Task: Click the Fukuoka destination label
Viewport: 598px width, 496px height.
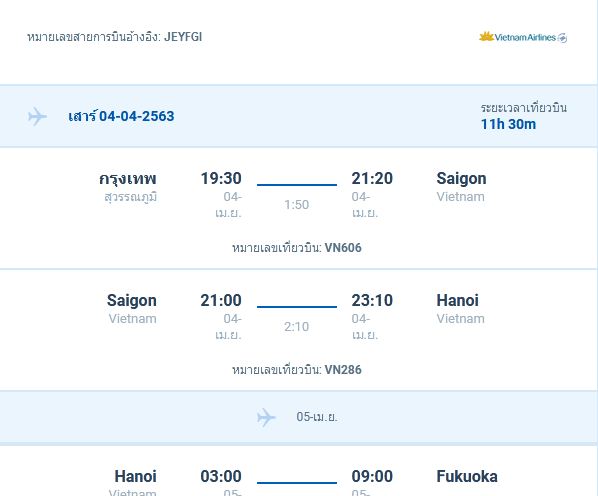Action: click(467, 477)
